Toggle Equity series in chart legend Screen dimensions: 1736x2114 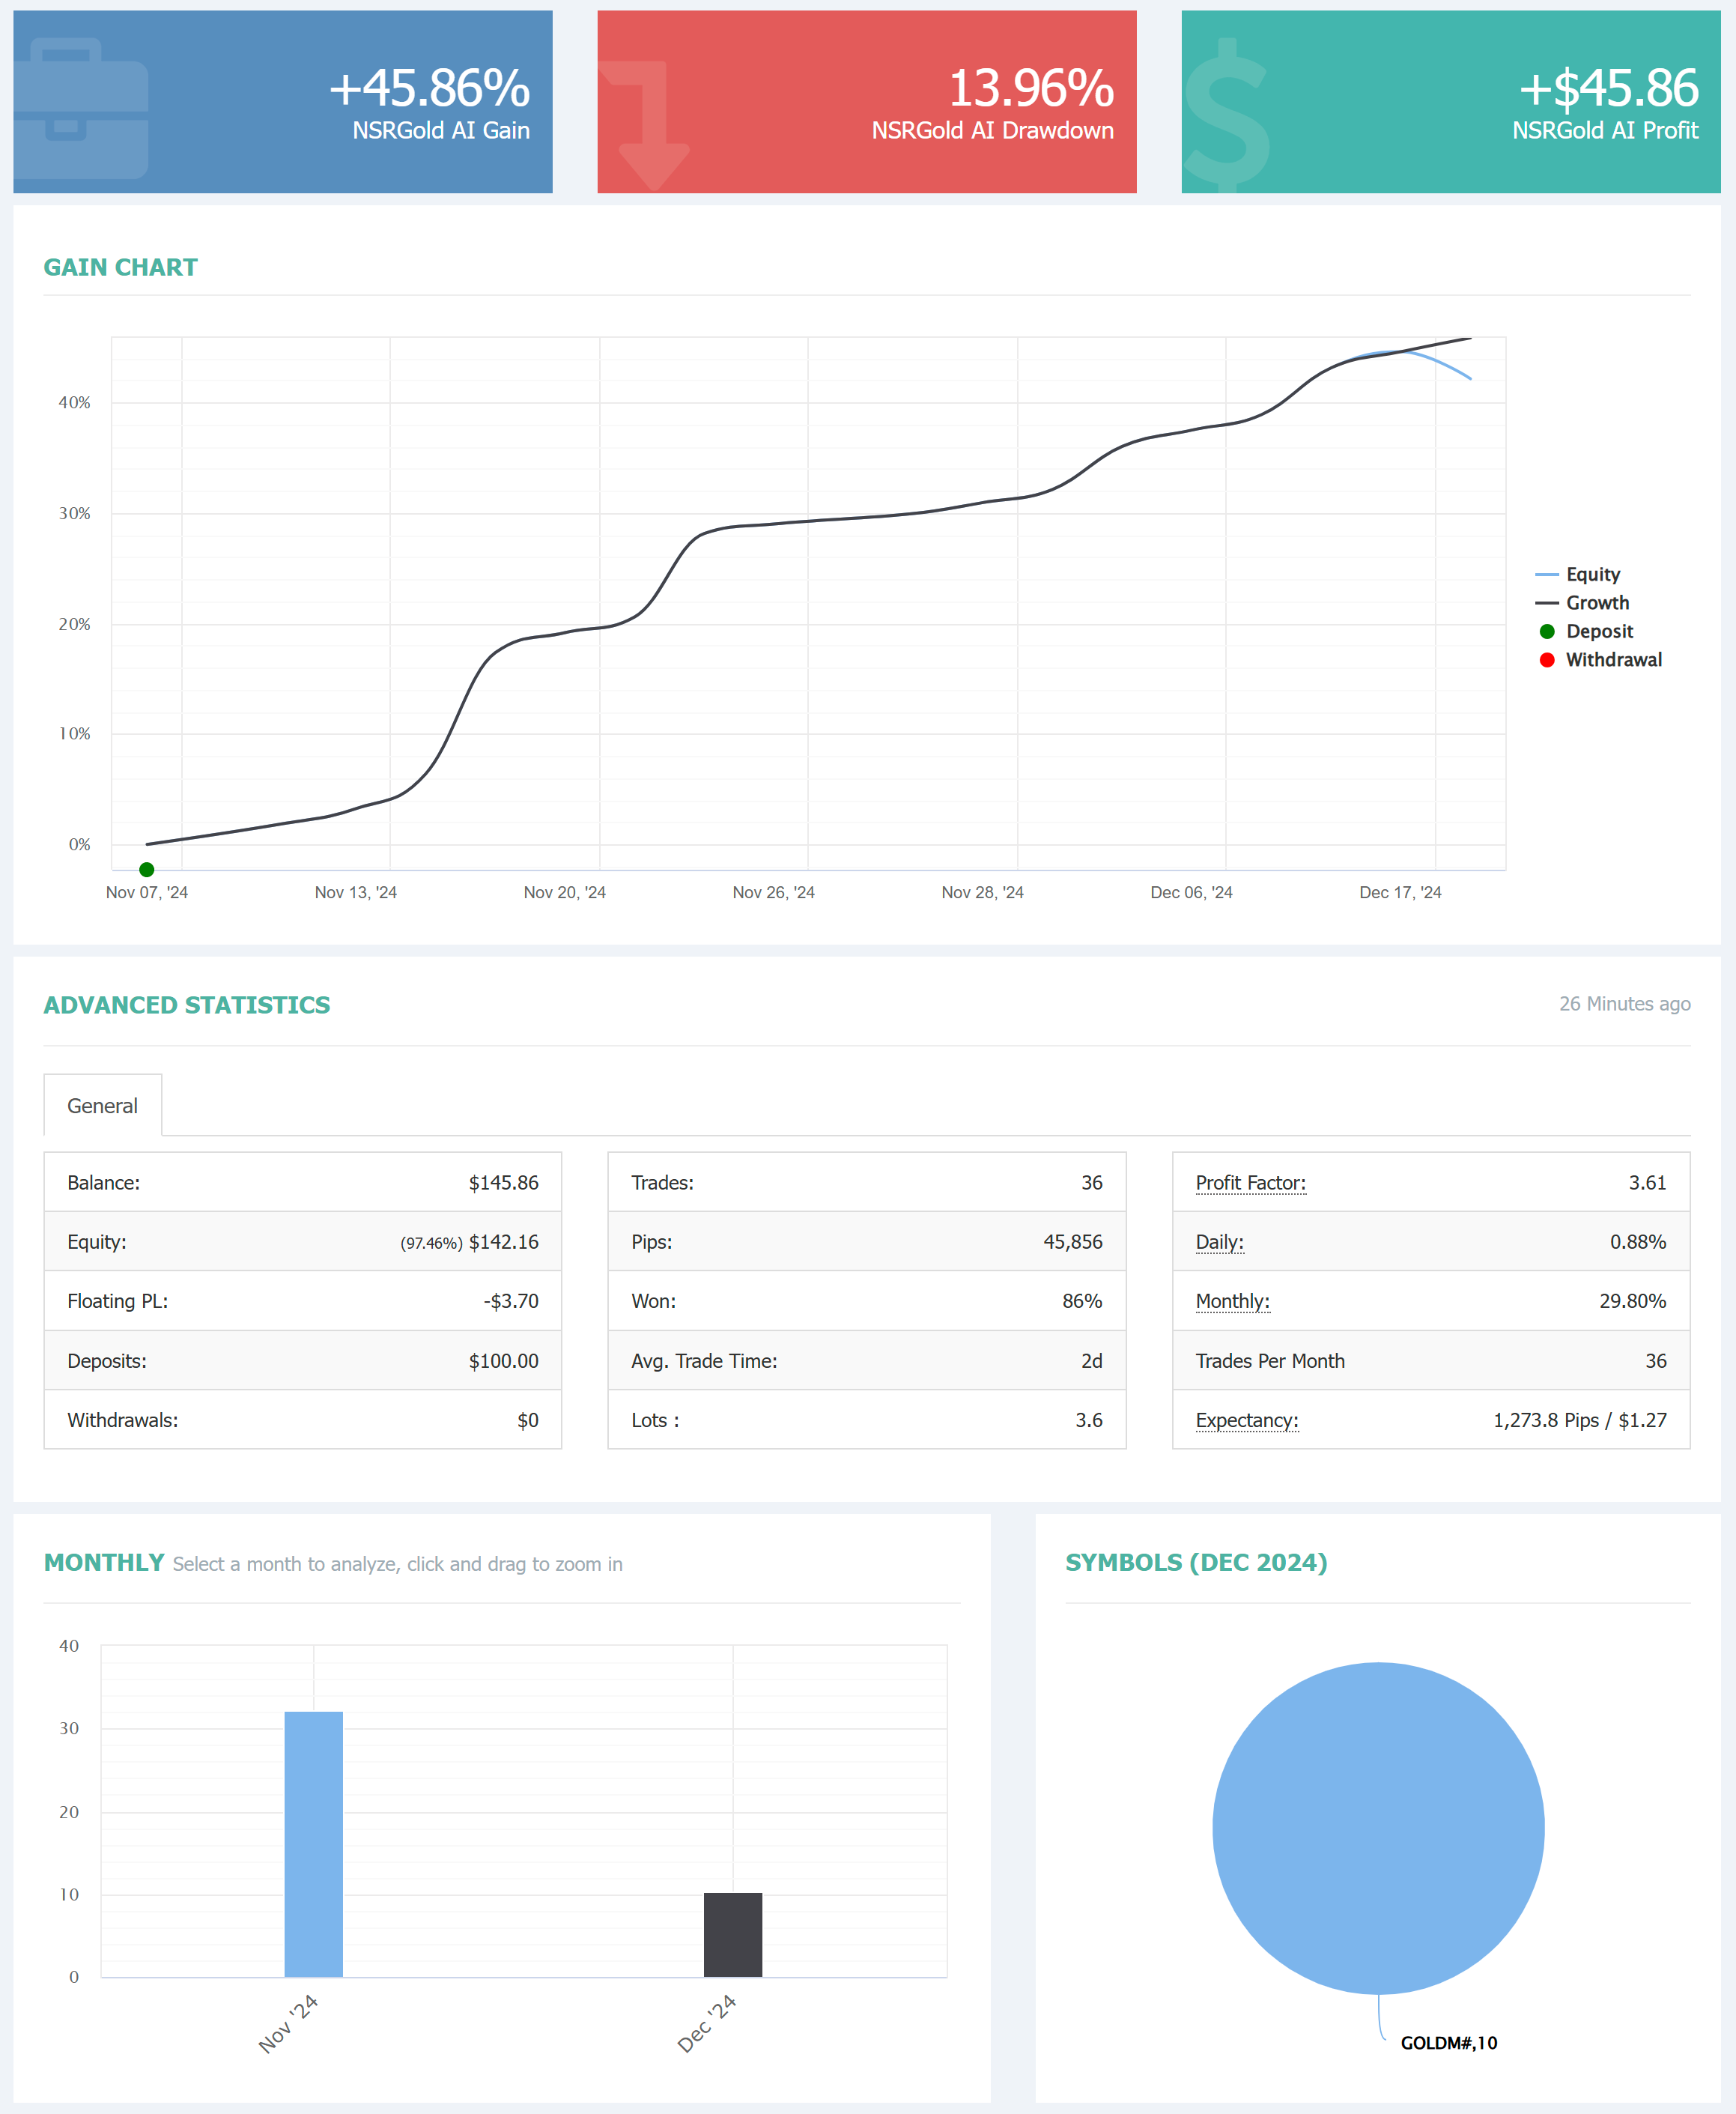pos(1591,574)
